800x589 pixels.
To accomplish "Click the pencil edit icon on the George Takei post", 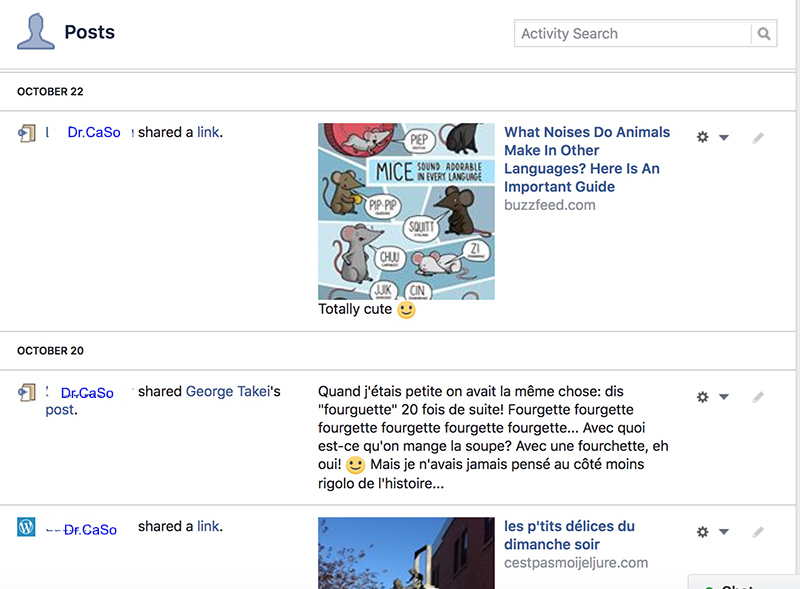I will tap(758, 397).
